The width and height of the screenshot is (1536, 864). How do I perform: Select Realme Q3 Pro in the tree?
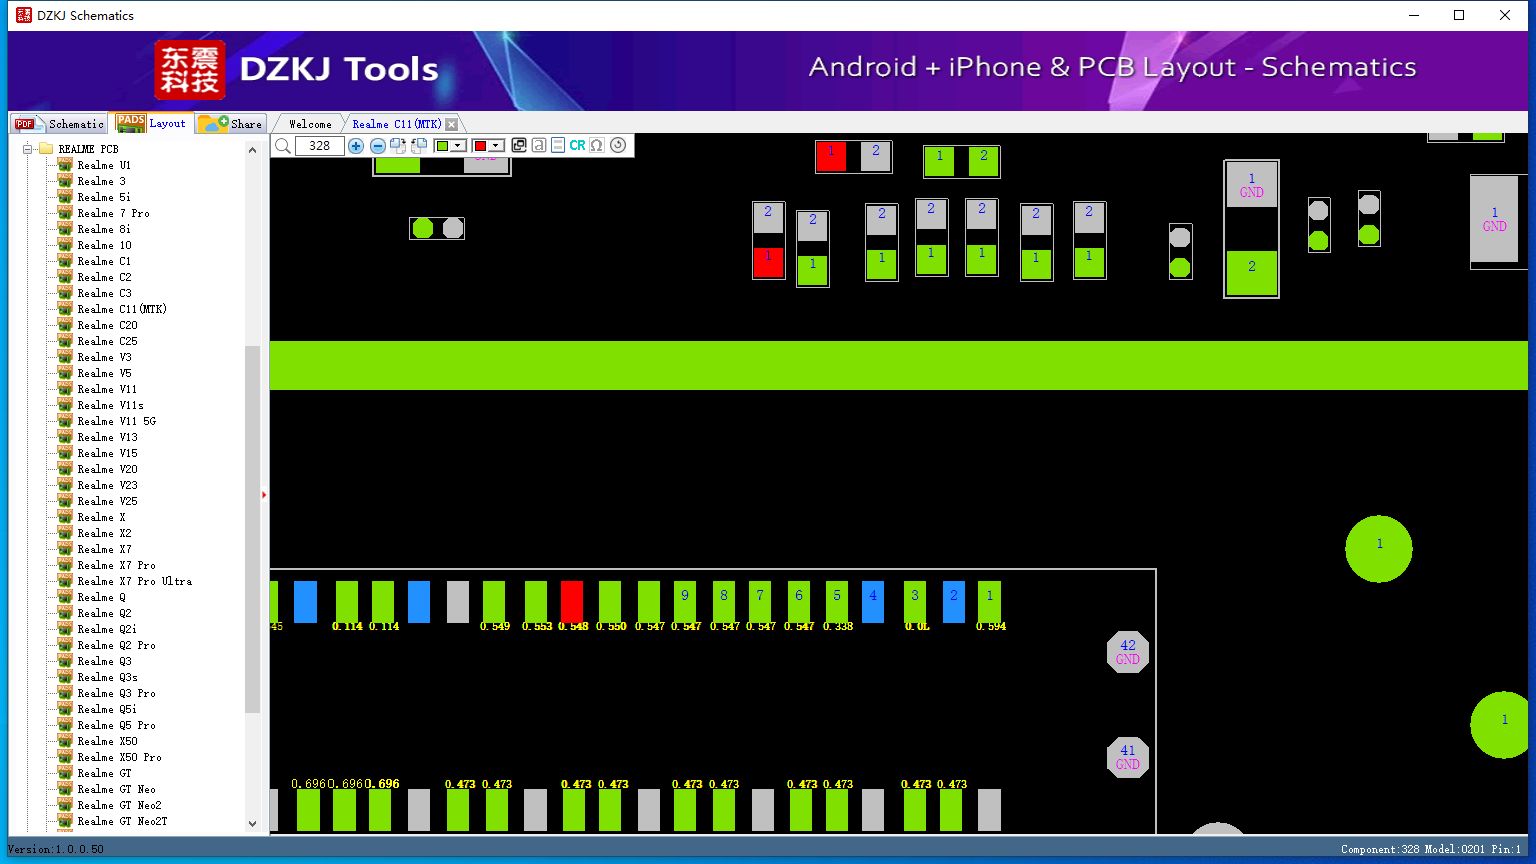coord(116,693)
